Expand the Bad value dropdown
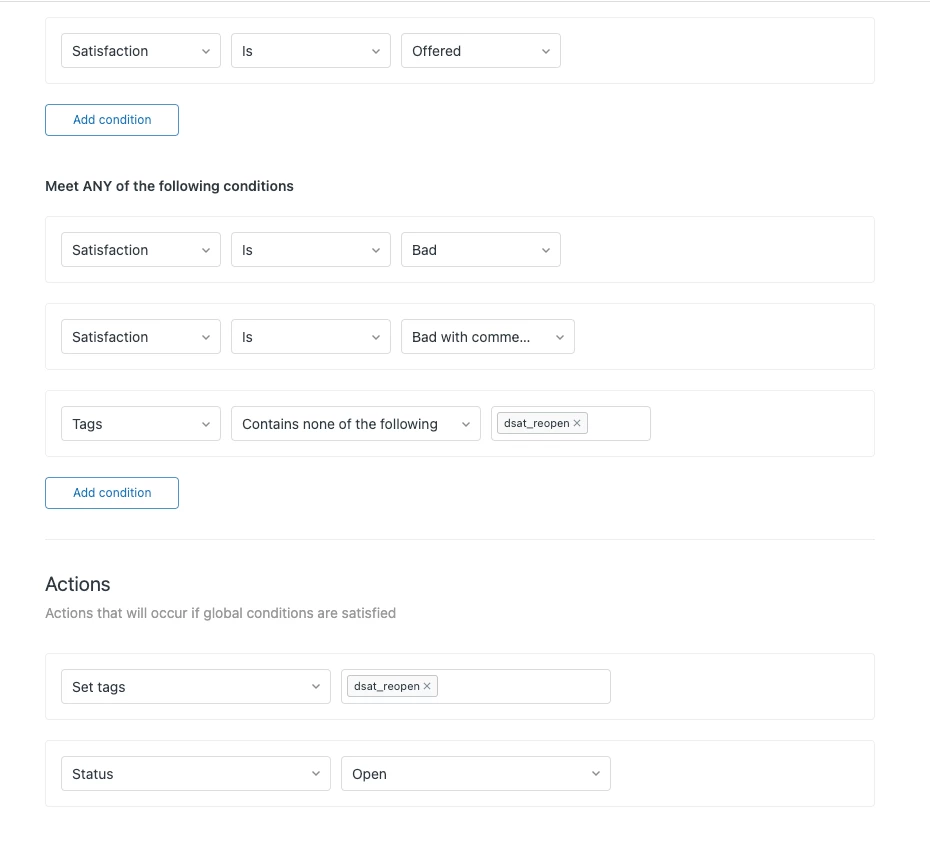This screenshot has height=858, width=930. [x=480, y=250]
